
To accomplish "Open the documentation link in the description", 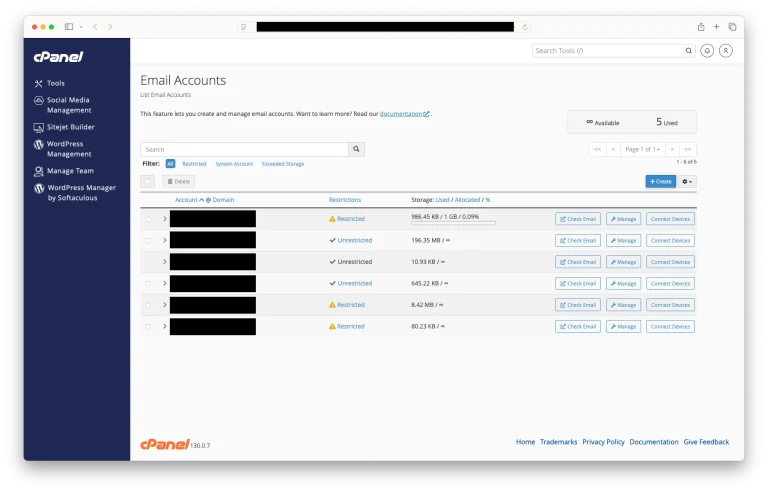I will 404,114.
